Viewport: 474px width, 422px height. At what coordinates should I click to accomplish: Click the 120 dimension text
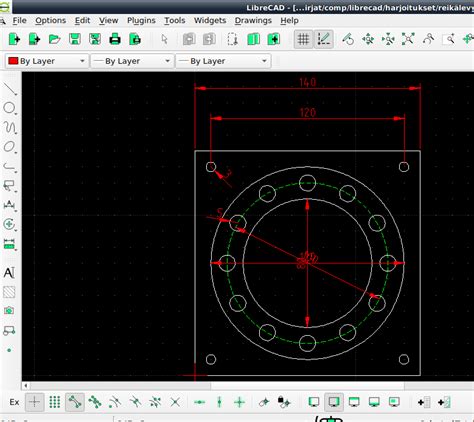[x=307, y=112]
